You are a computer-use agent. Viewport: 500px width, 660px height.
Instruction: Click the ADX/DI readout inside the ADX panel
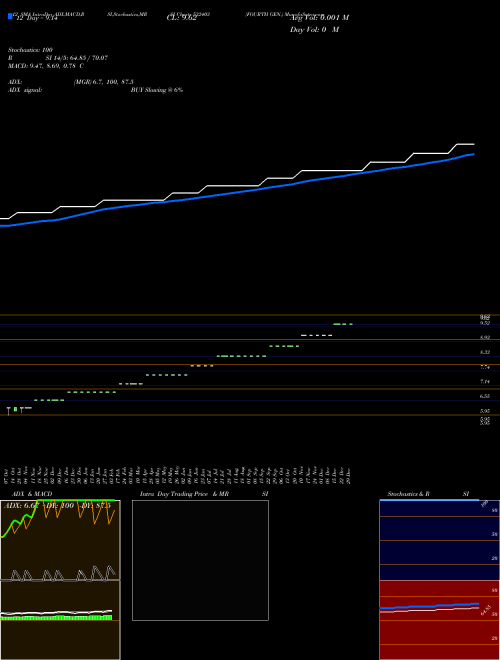57,506
